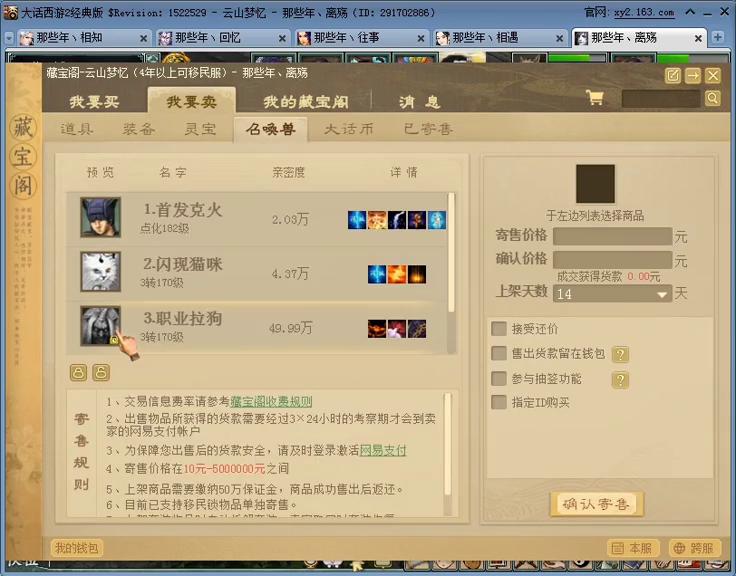736x576 pixels.
Task: Open the 网易支付 link
Action: pyautogui.click(x=383, y=451)
